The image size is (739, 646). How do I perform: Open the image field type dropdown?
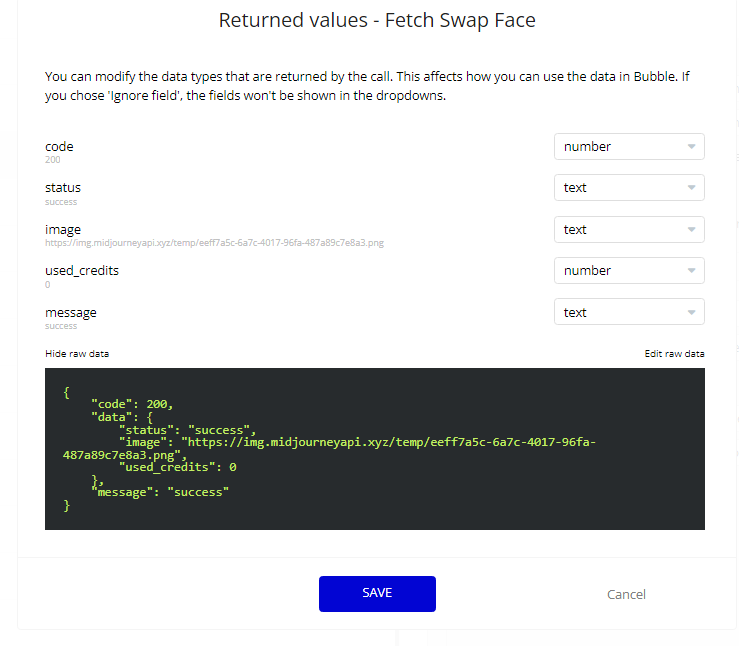click(628, 230)
